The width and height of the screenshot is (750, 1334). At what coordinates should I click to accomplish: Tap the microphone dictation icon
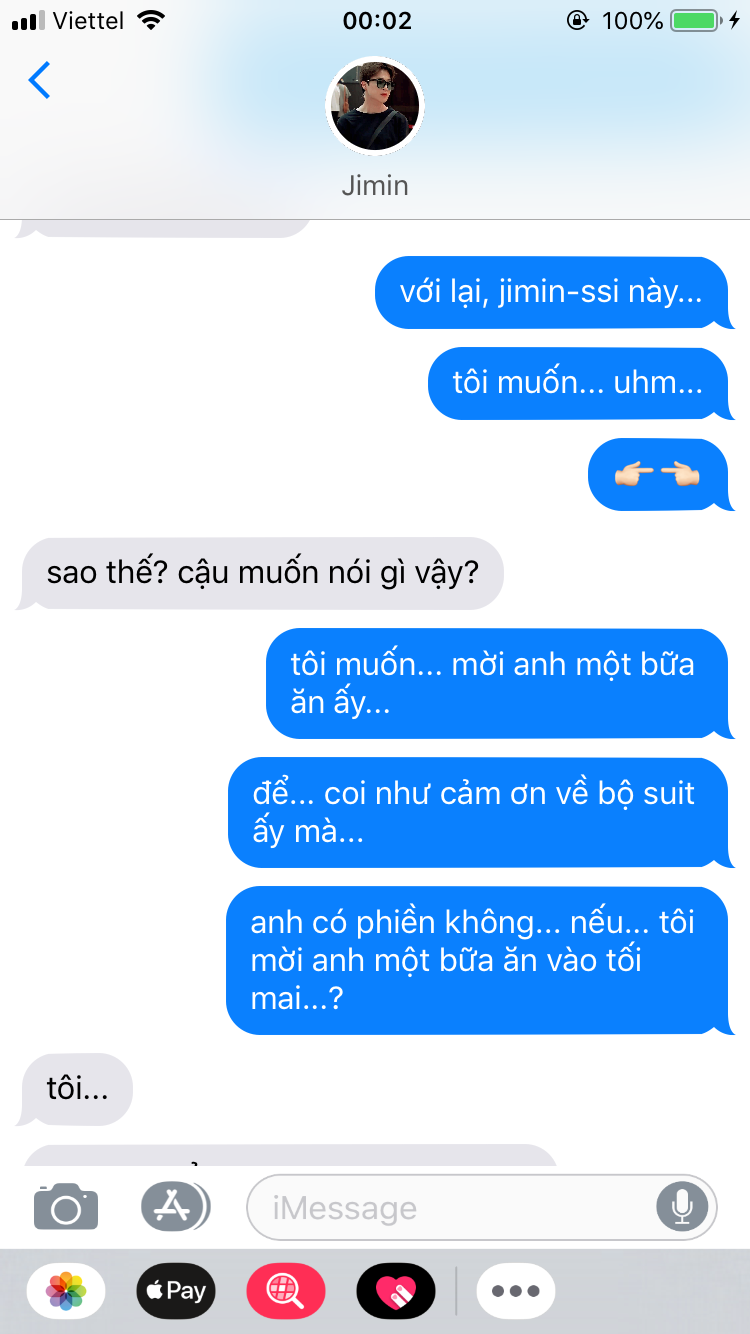[x=682, y=1207]
